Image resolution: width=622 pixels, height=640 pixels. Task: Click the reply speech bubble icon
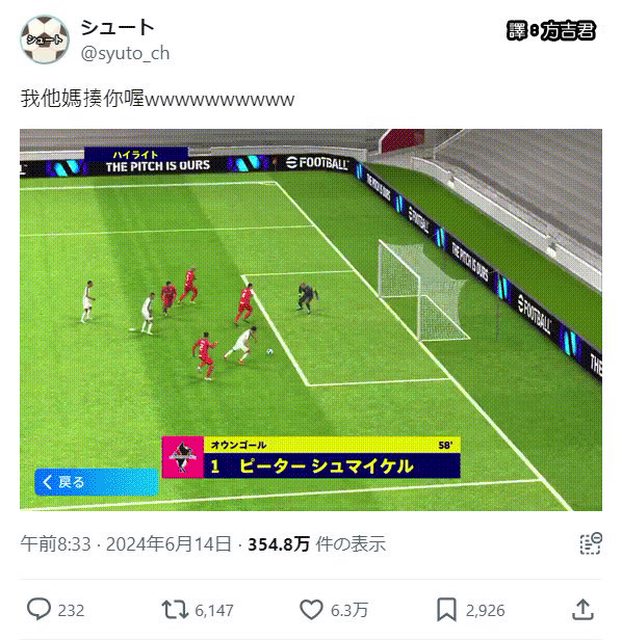point(39,609)
